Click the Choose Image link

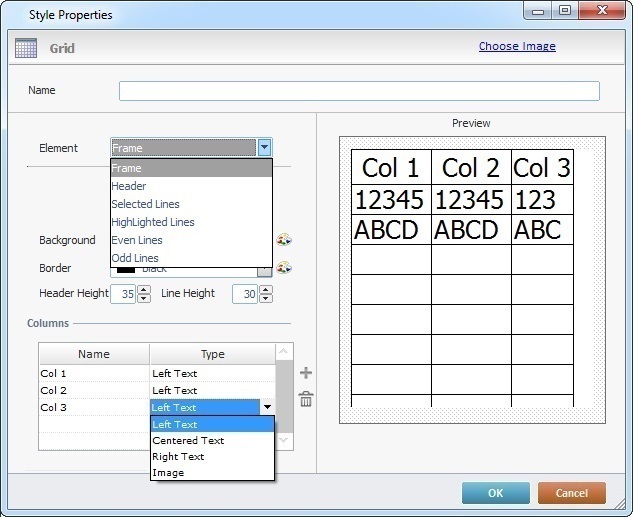pos(517,46)
